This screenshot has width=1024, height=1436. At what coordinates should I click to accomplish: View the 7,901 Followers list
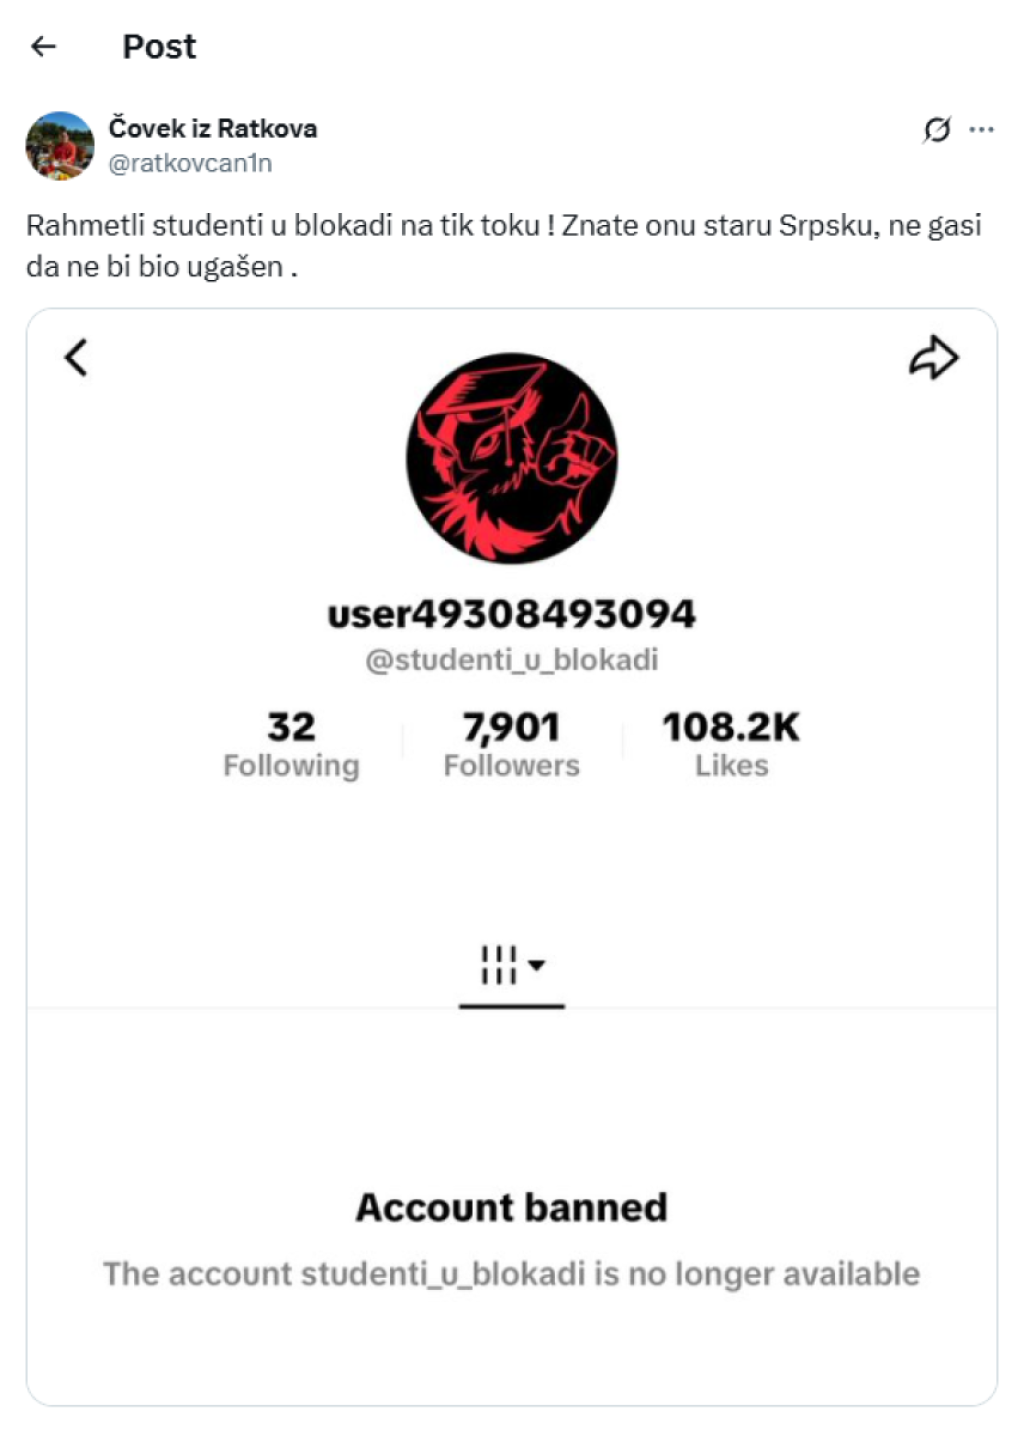(x=511, y=744)
